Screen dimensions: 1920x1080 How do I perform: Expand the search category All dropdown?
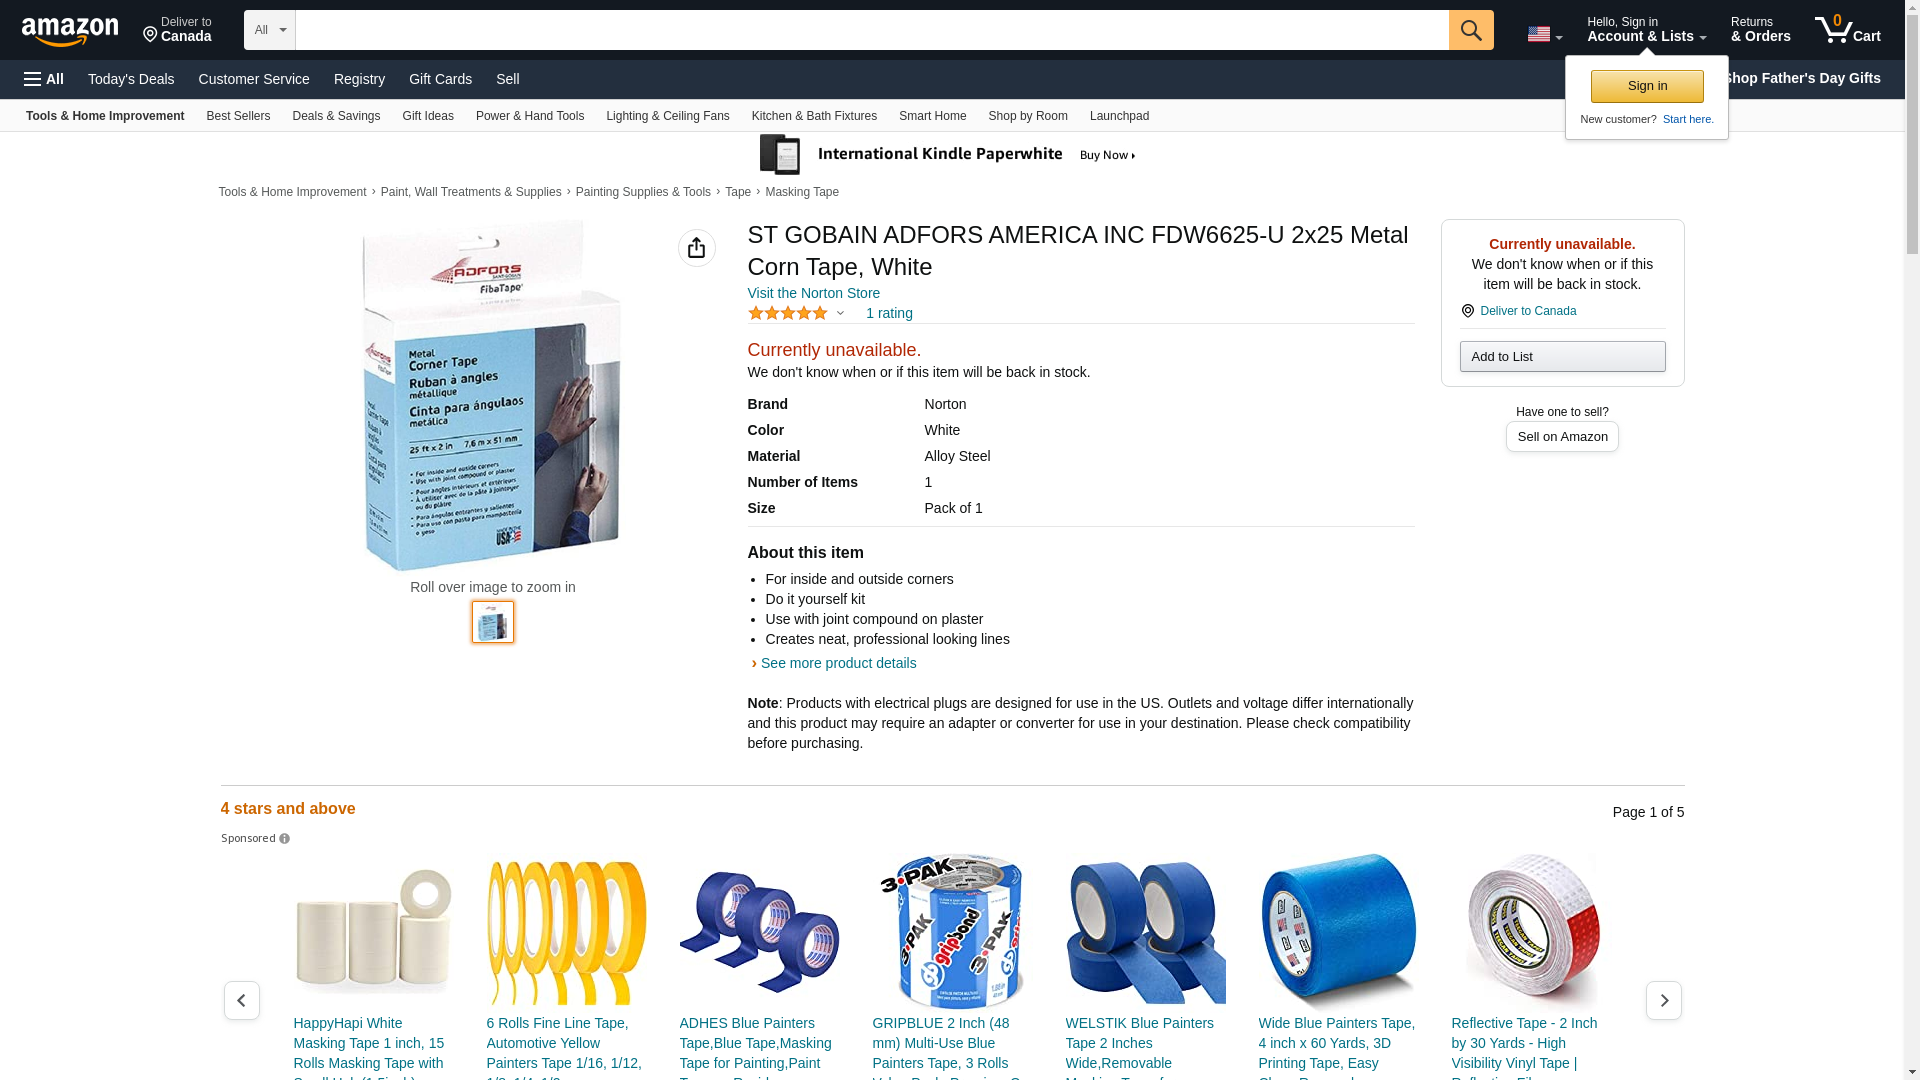[x=270, y=30]
